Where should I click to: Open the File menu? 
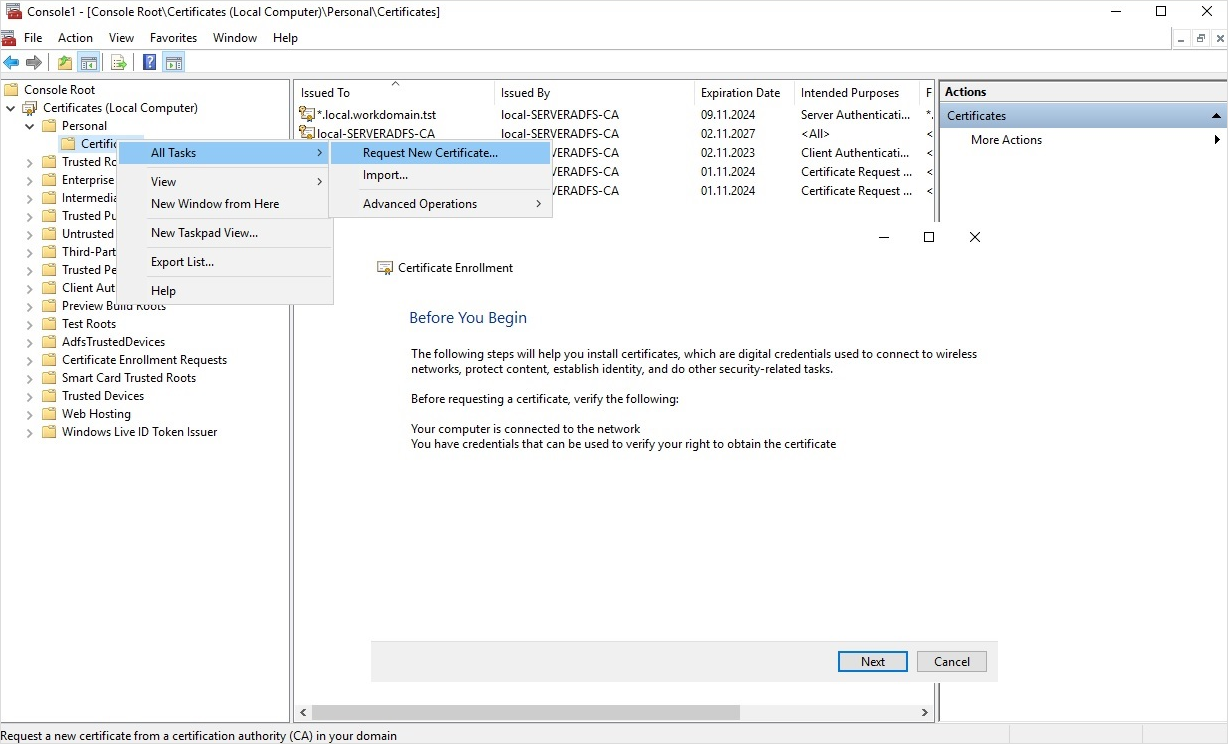click(x=33, y=38)
